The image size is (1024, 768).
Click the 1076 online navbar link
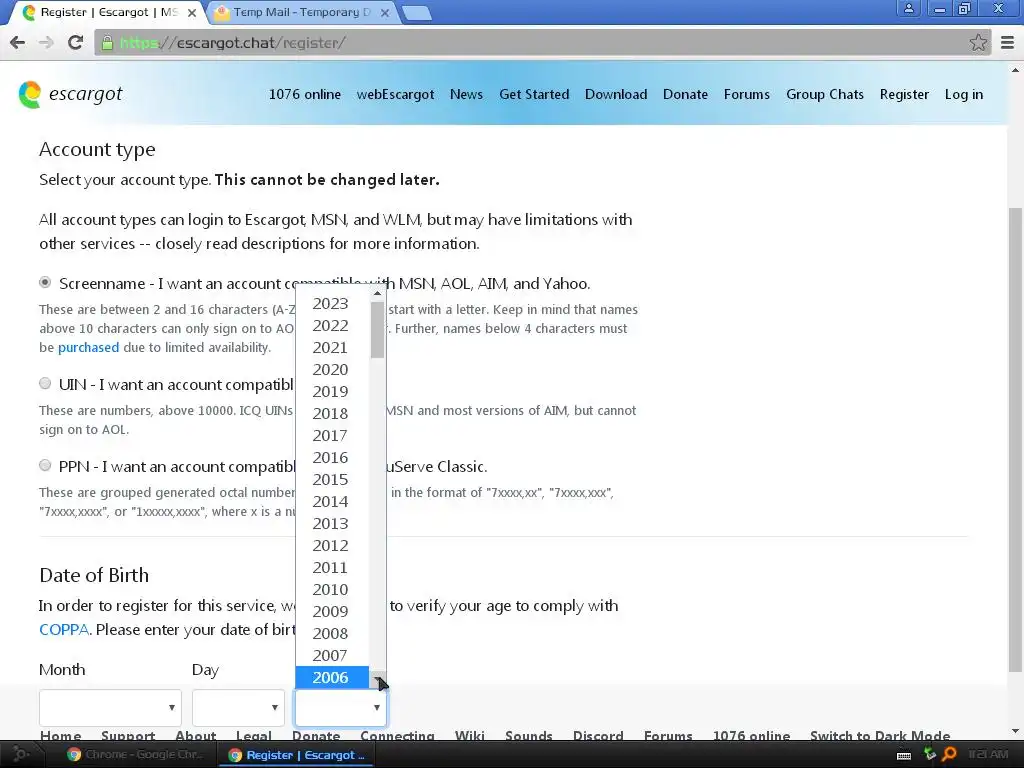pos(304,95)
